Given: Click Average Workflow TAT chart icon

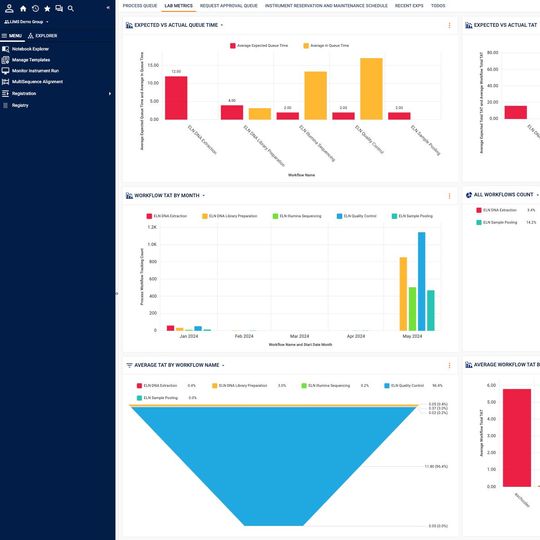Looking at the screenshot, I should tap(469, 365).
